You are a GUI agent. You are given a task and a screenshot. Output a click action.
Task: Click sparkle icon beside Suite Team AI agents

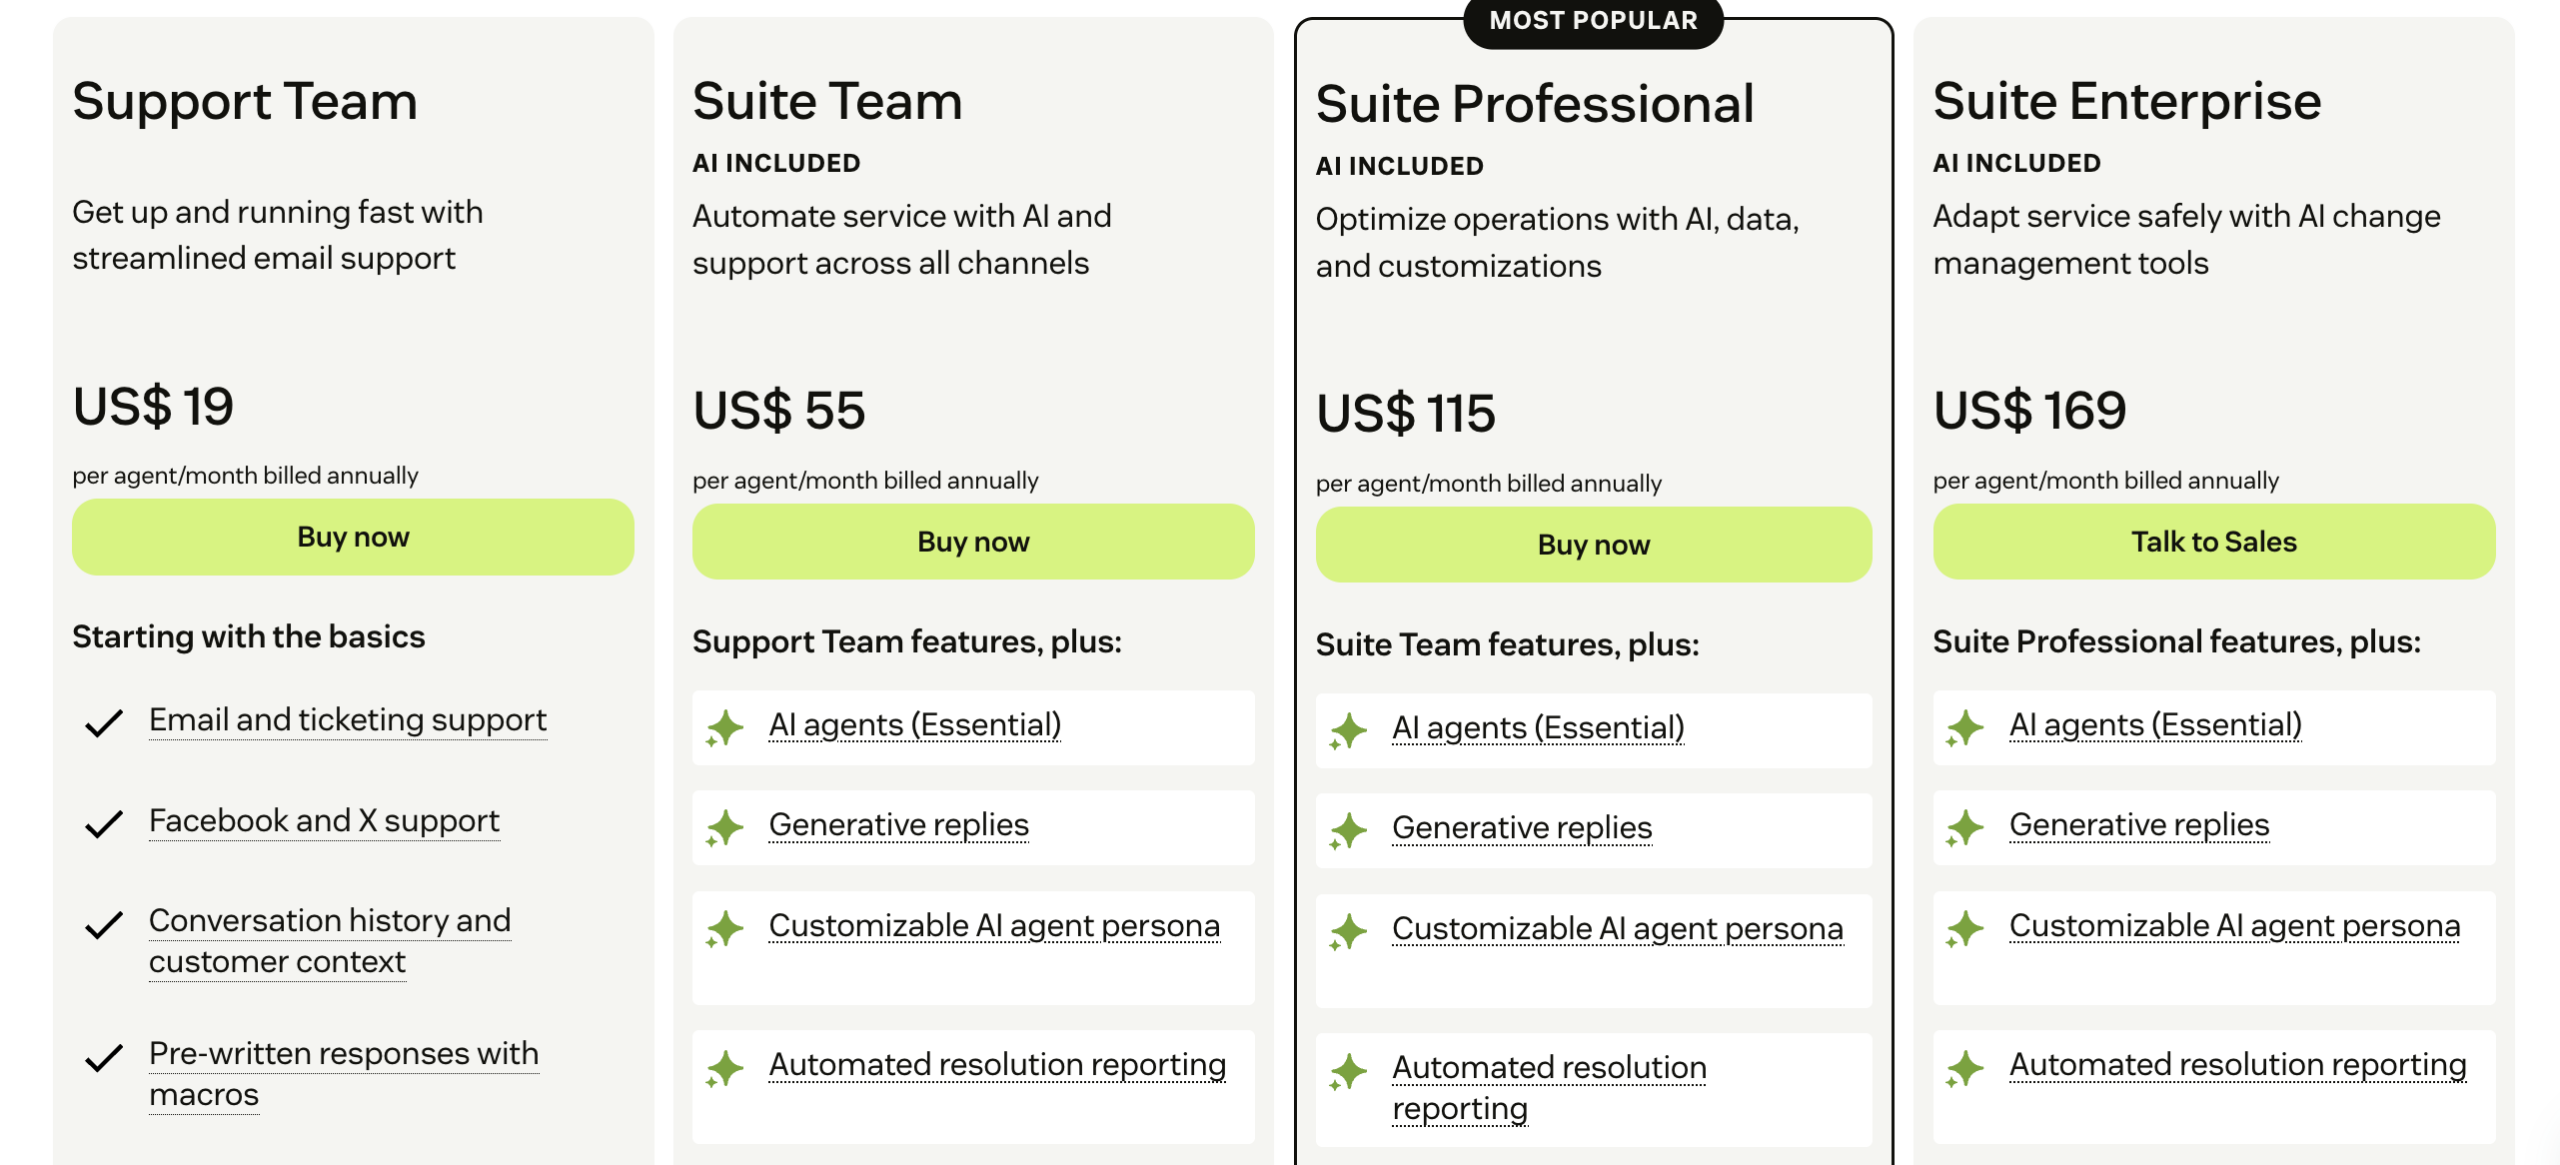(725, 727)
